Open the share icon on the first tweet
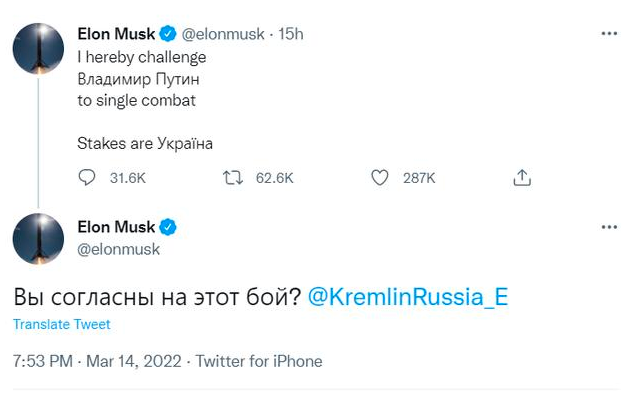 tap(522, 177)
